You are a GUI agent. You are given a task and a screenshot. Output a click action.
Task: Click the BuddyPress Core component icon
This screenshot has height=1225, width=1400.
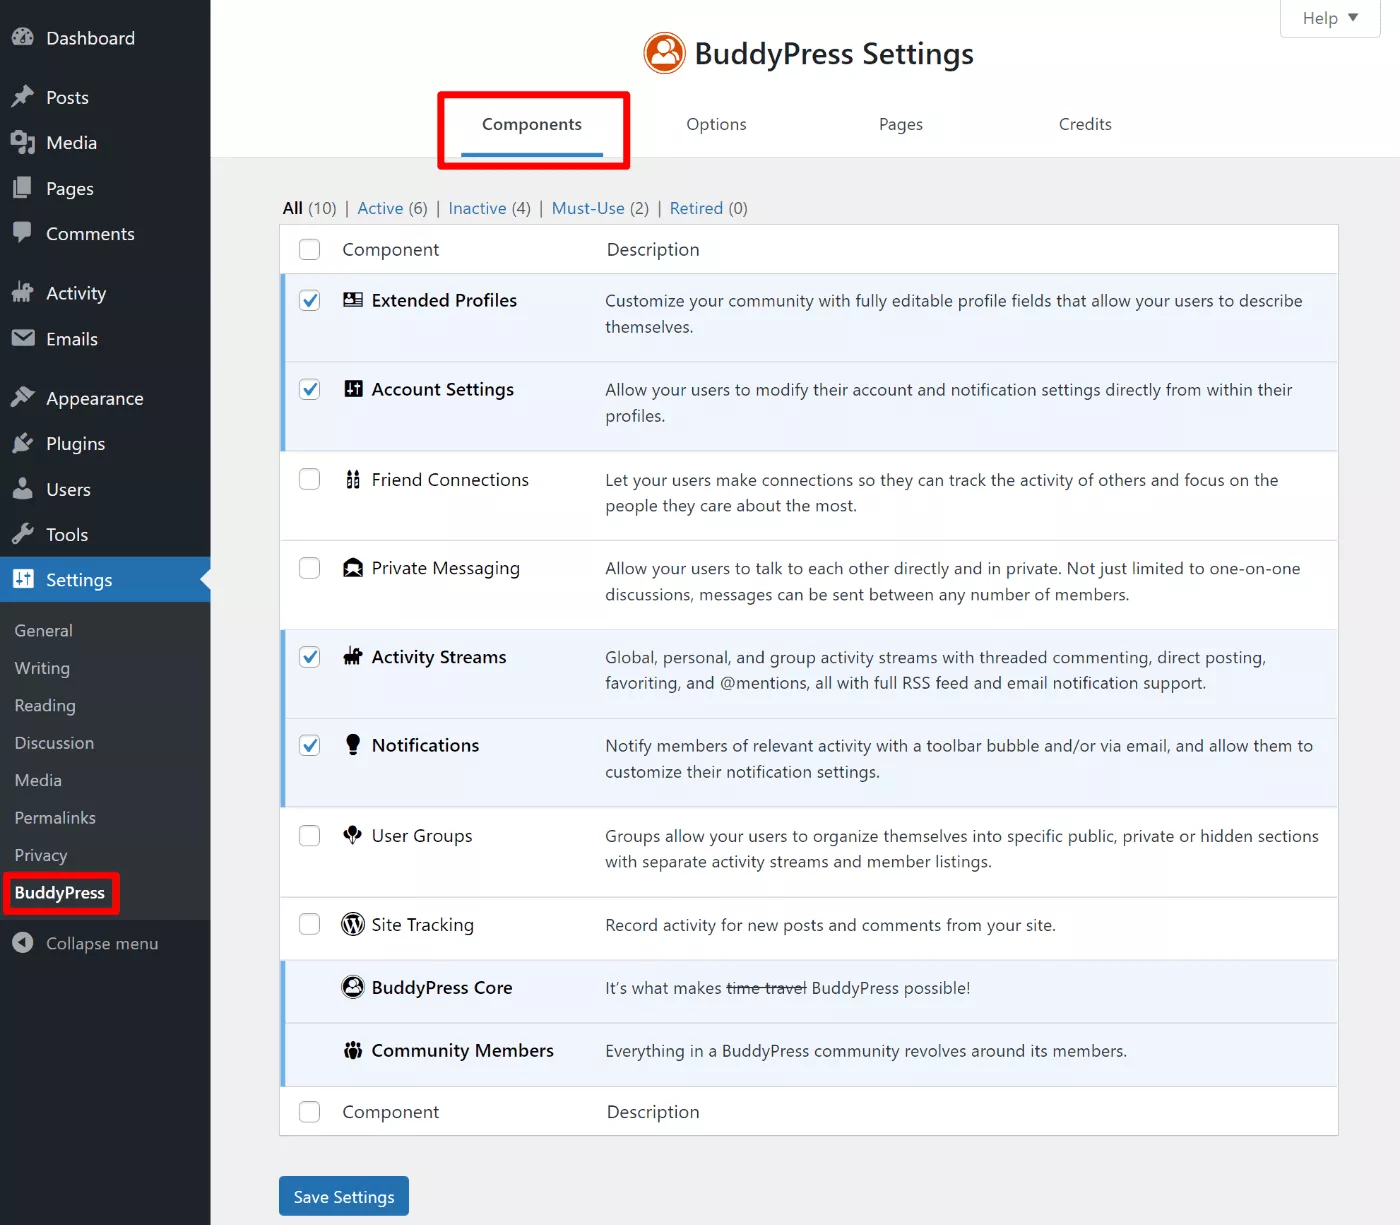[x=353, y=987]
